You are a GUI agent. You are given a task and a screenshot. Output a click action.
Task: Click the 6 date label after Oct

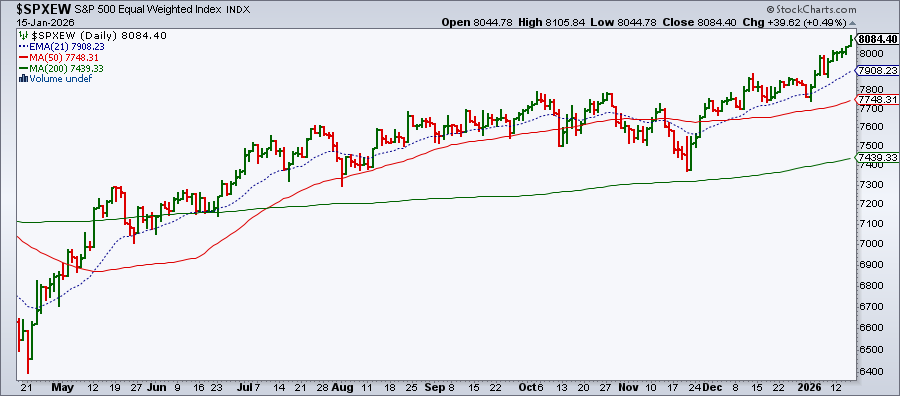coord(540,386)
